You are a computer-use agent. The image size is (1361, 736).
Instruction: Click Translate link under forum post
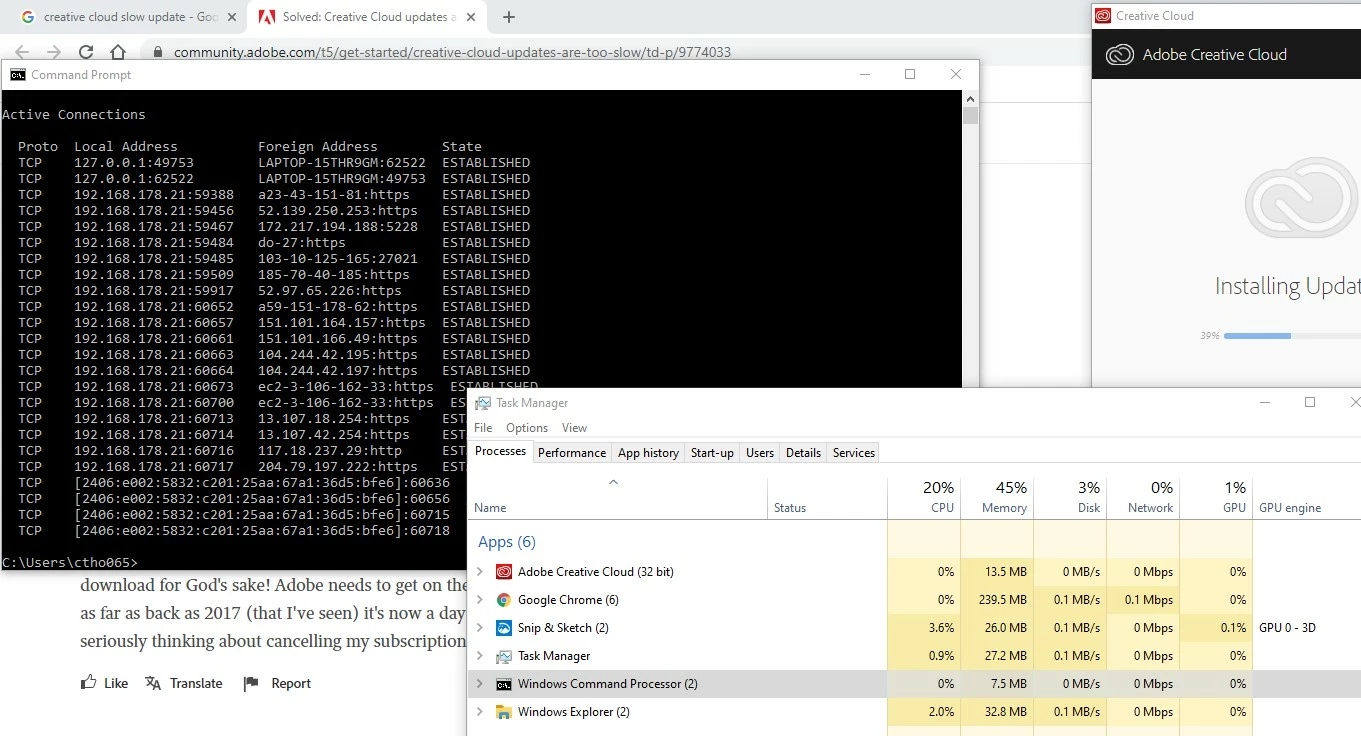coord(196,683)
